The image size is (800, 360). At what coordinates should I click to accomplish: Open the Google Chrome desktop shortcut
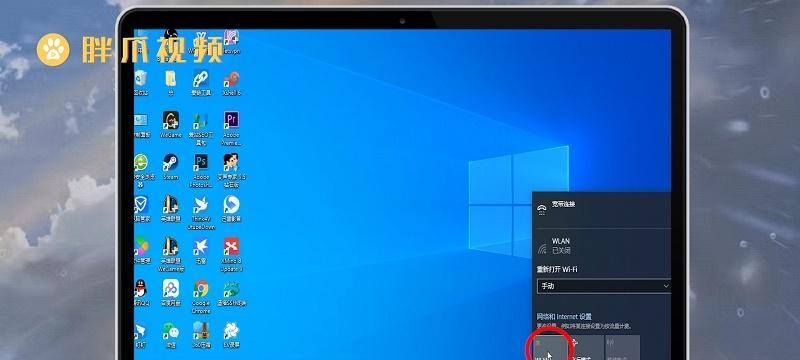(201, 296)
